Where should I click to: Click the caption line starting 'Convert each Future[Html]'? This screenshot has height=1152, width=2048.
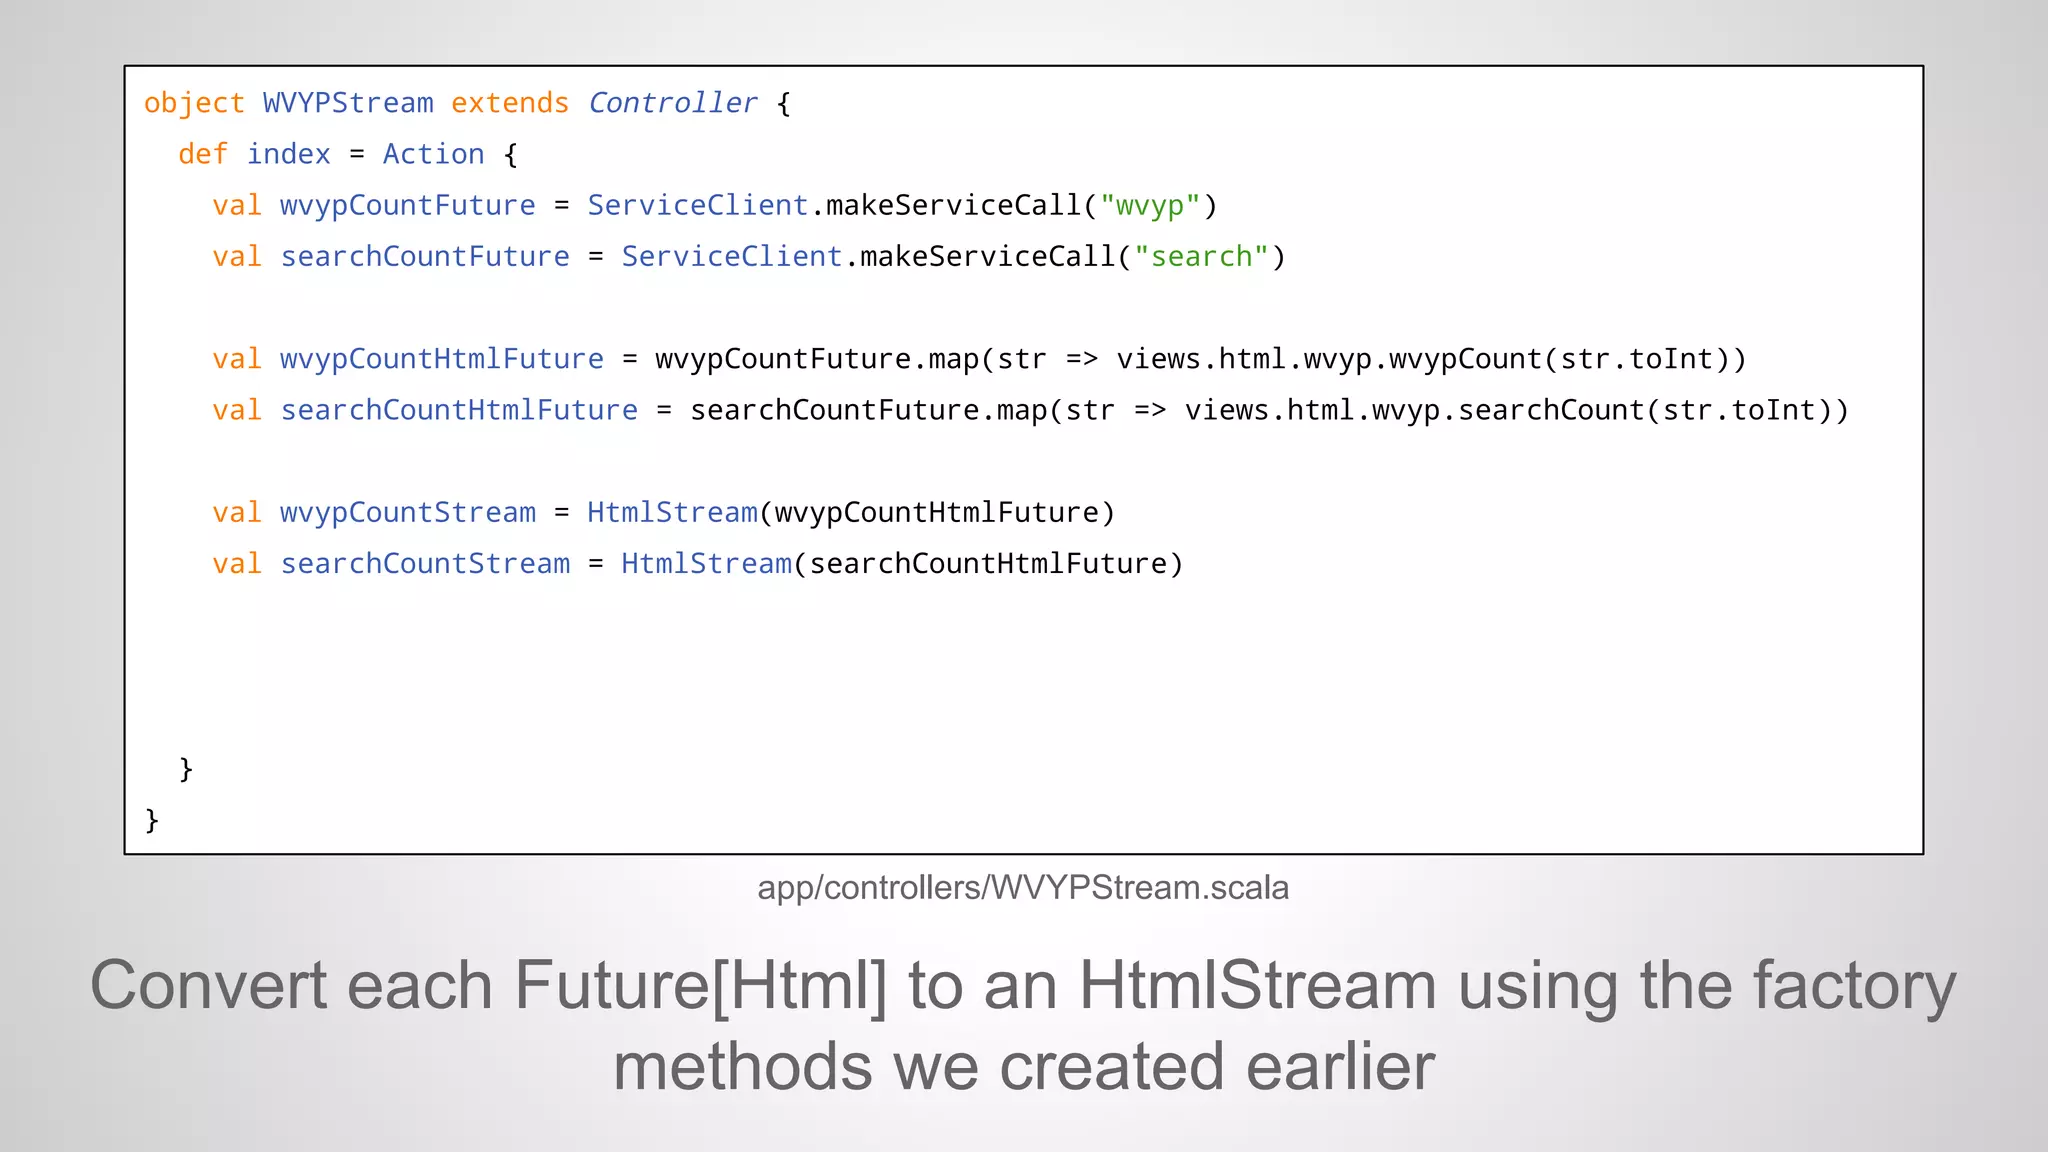click(x=1023, y=987)
